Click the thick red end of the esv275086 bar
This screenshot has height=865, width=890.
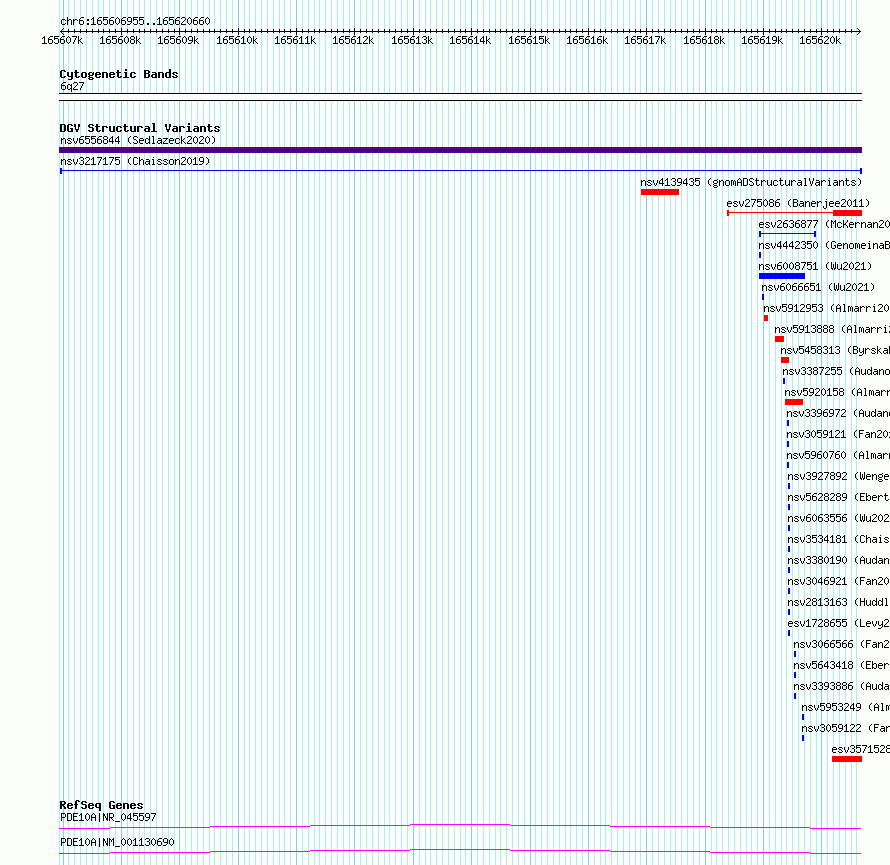pos(847,213)
